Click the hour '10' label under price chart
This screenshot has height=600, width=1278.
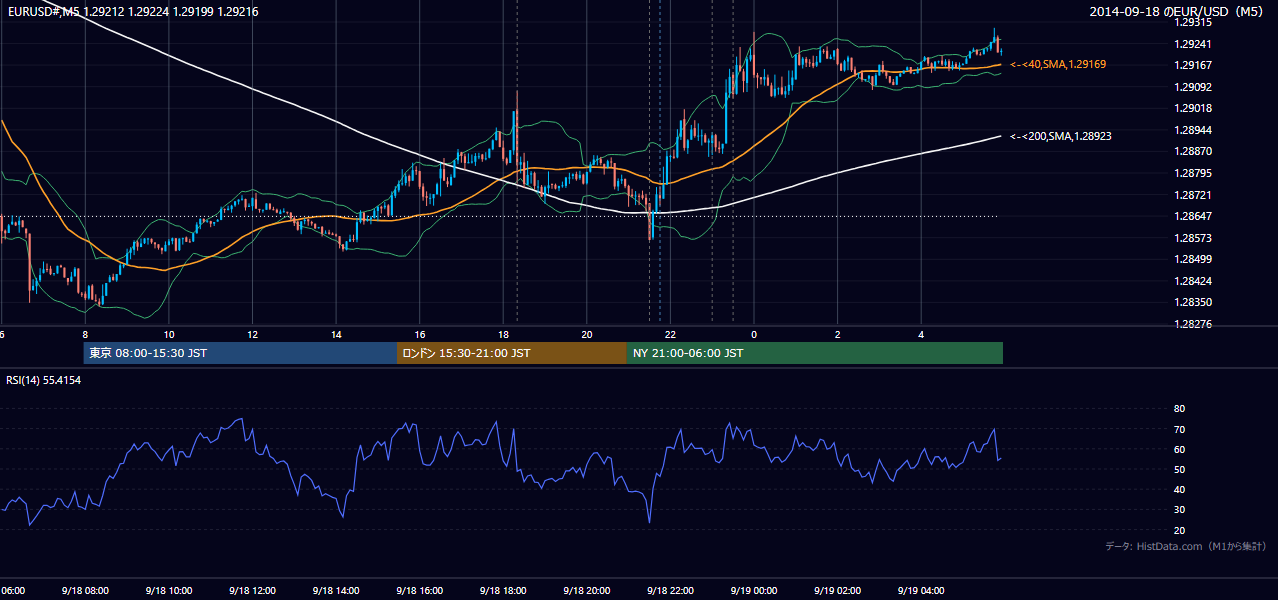tap(169, 334)
